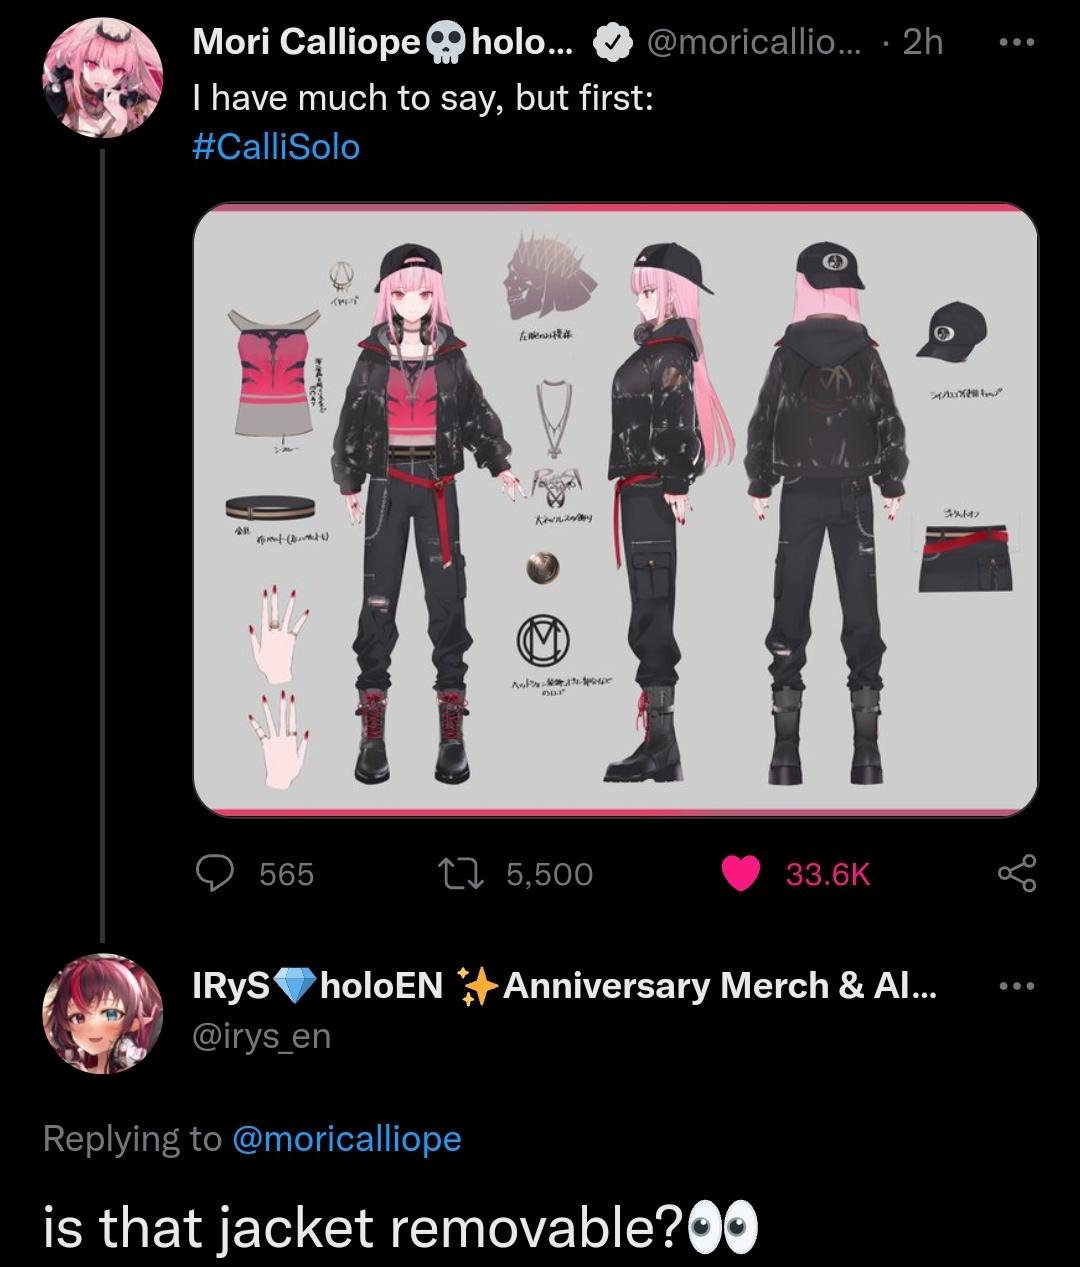Tap the @irys_en handle
Screen dimensions: 1080x1267
[260, 1035]
